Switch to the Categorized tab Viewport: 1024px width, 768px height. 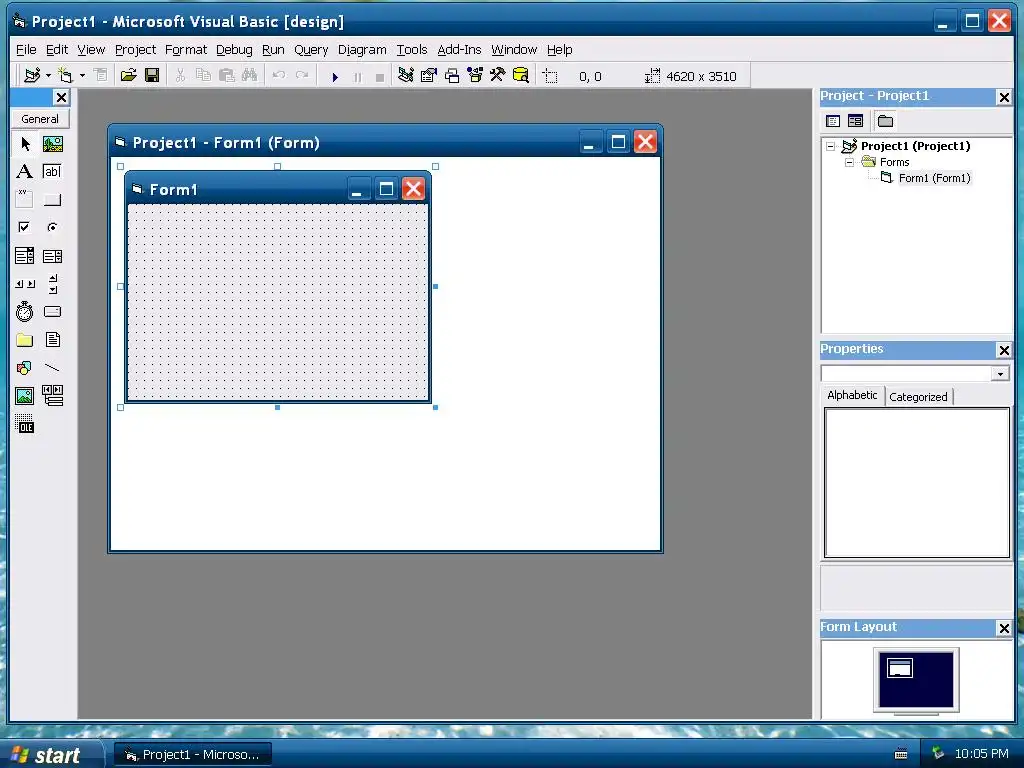click(x=918, y=396)
